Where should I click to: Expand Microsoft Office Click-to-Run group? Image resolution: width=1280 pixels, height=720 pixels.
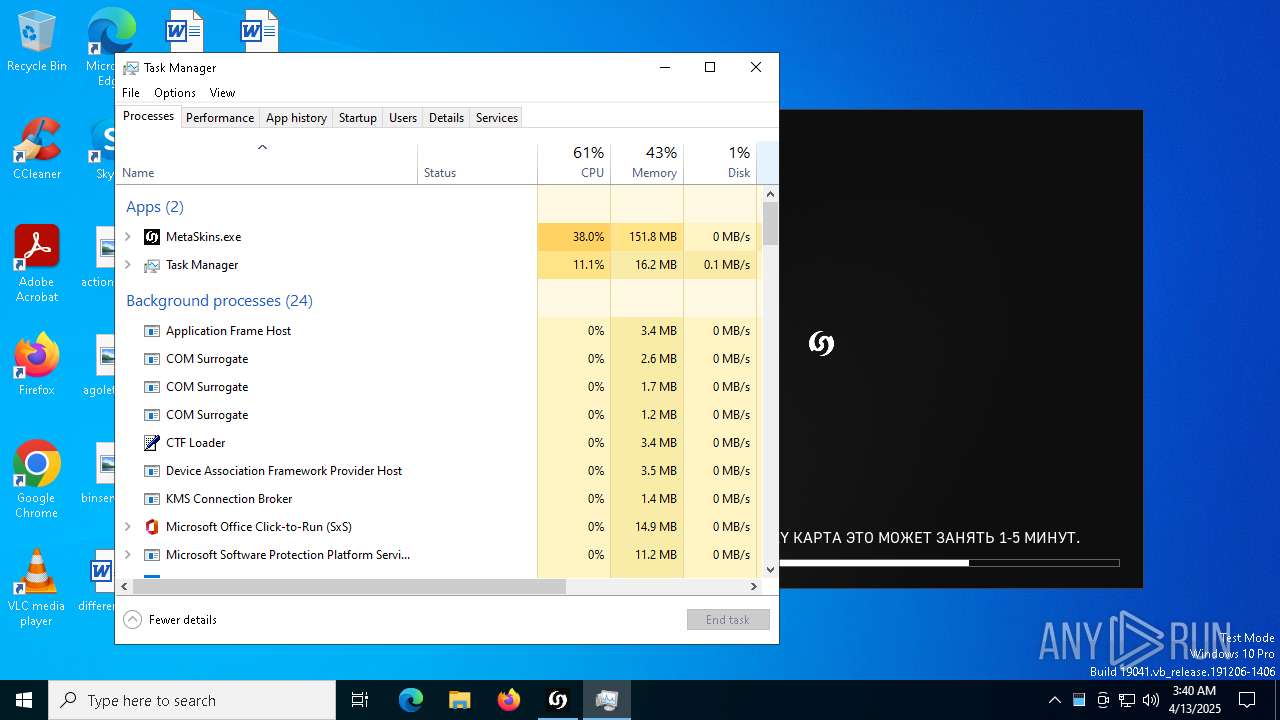click(127, 527)
